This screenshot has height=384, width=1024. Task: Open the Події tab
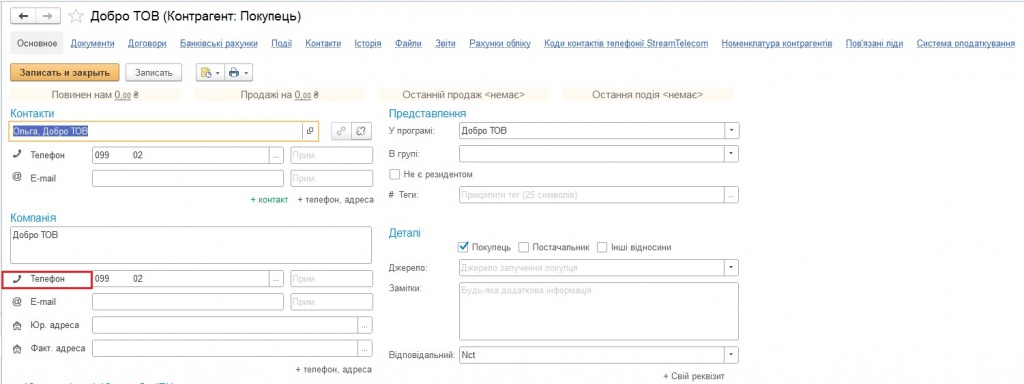point(281,44)
